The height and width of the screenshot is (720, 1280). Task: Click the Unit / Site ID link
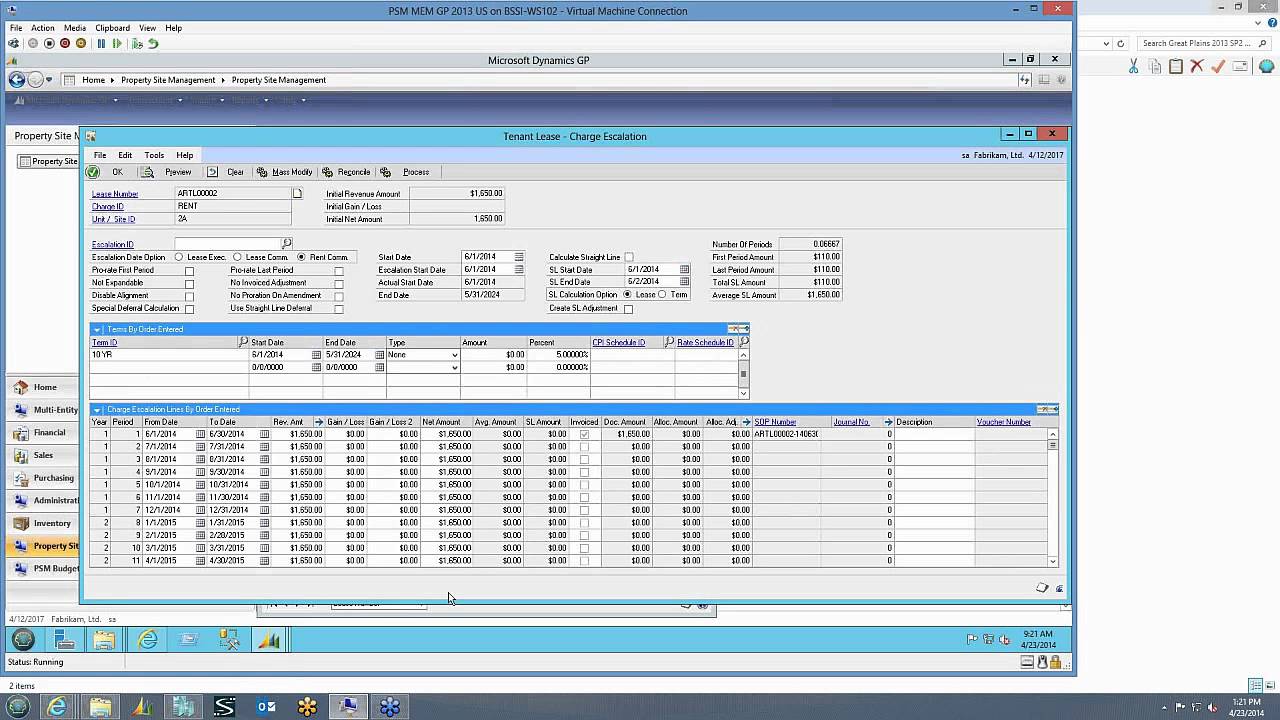point(113,219)
